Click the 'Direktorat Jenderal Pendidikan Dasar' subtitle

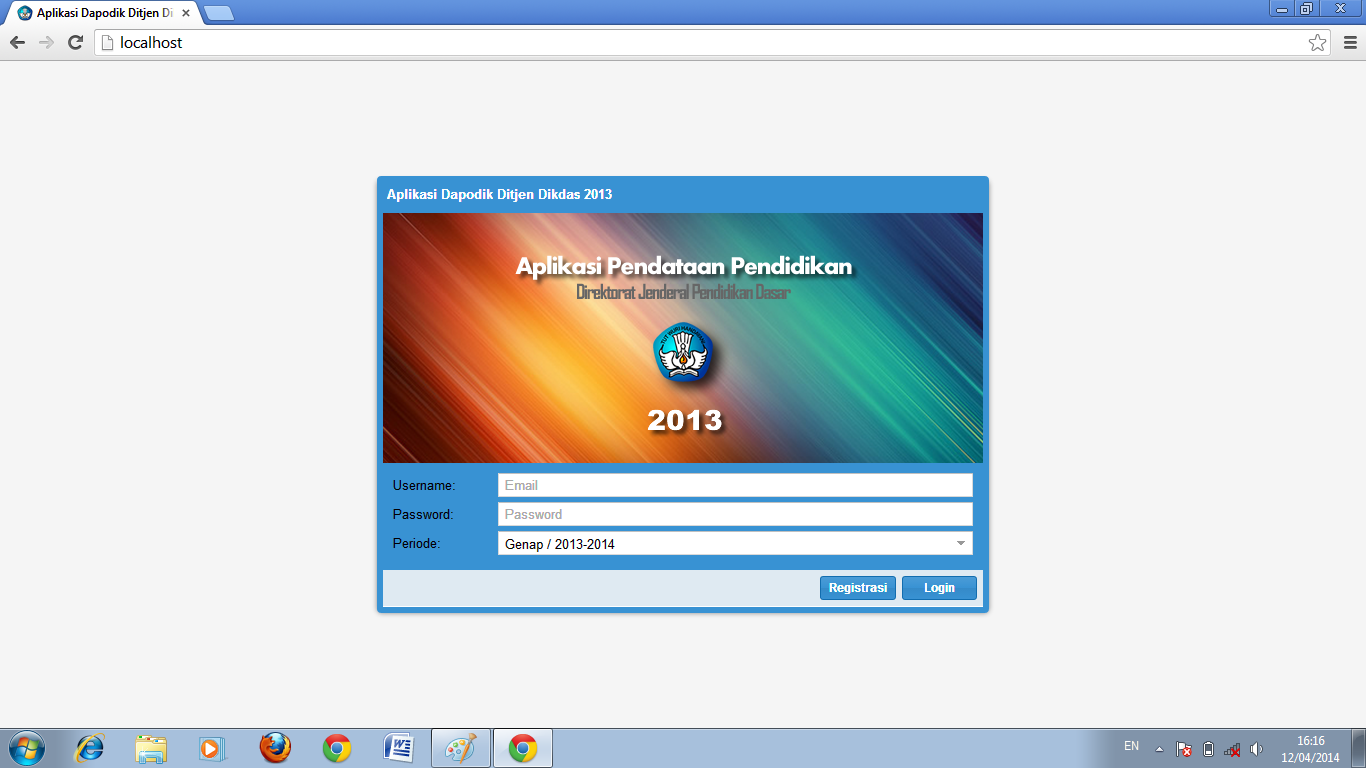point(684,293)
